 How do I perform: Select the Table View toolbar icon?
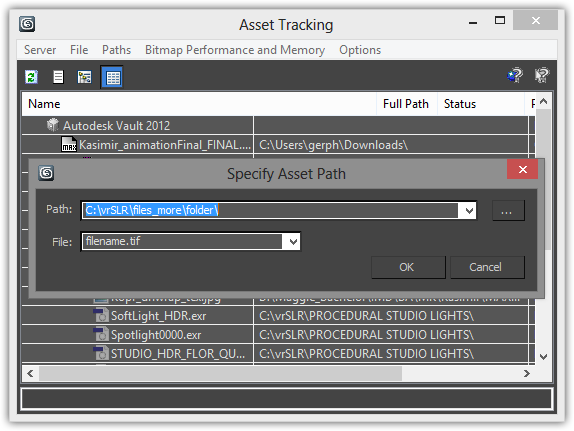[x=112, y=77]
